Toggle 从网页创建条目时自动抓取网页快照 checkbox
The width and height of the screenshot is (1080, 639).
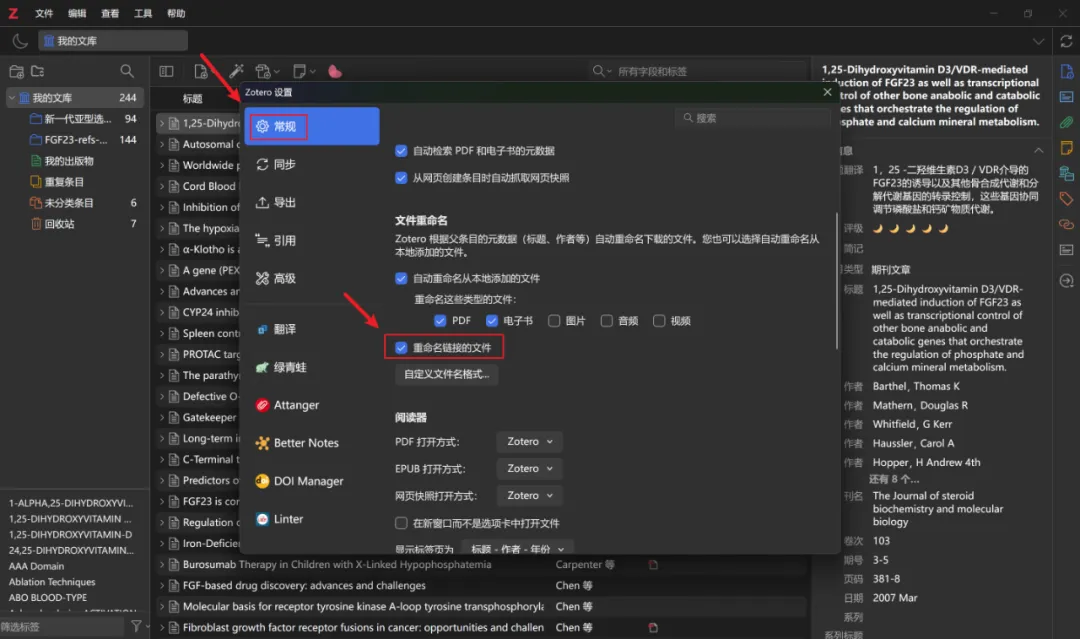(401, 178)
